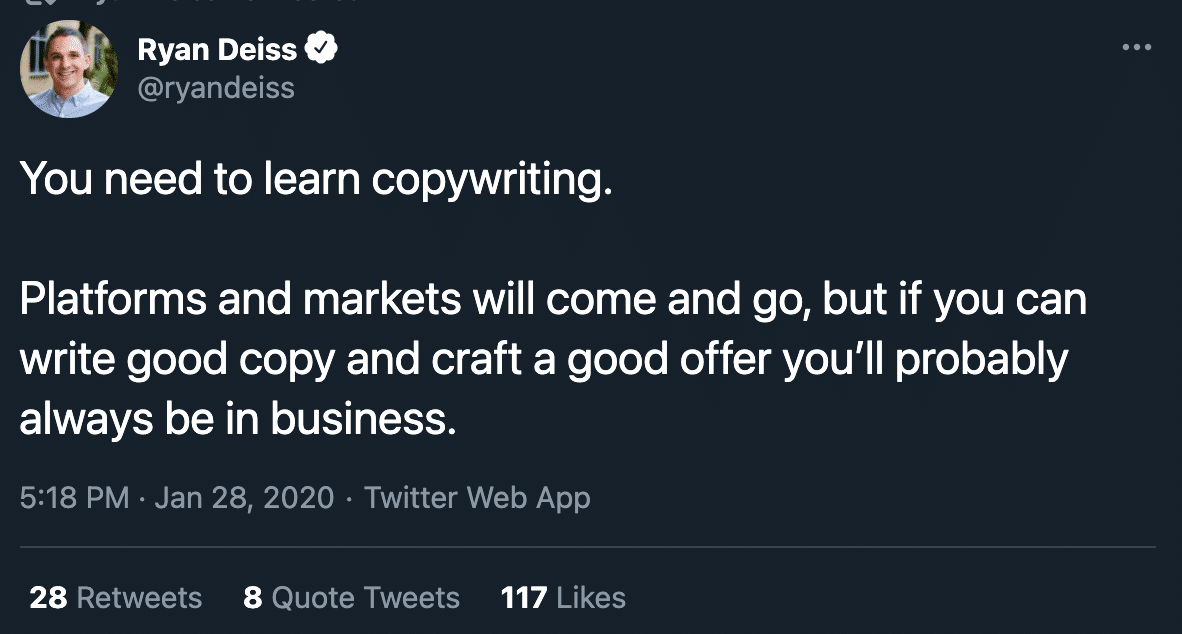1182x634 pixels.
Task: Click the 5:18 PM timestamp
Action: click(x=75, y=498)
